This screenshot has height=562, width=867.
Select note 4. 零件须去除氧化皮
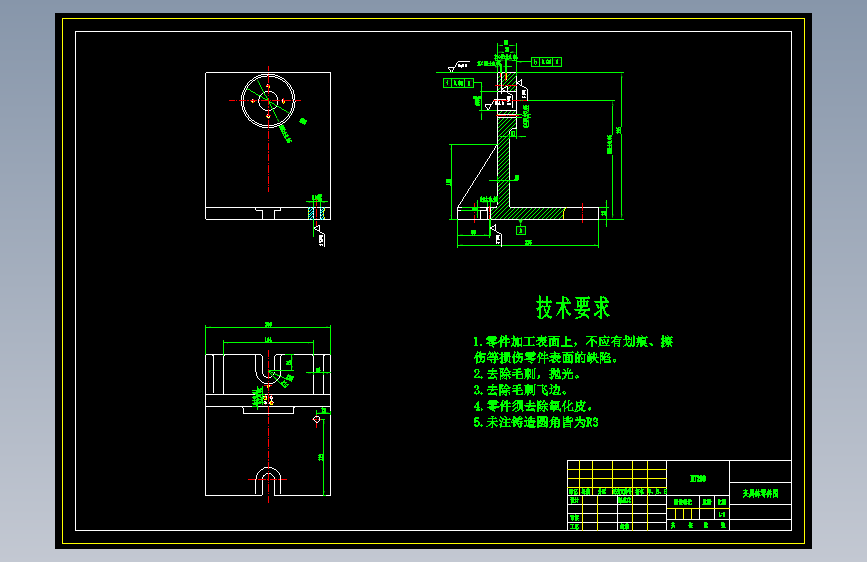[532, 406]
